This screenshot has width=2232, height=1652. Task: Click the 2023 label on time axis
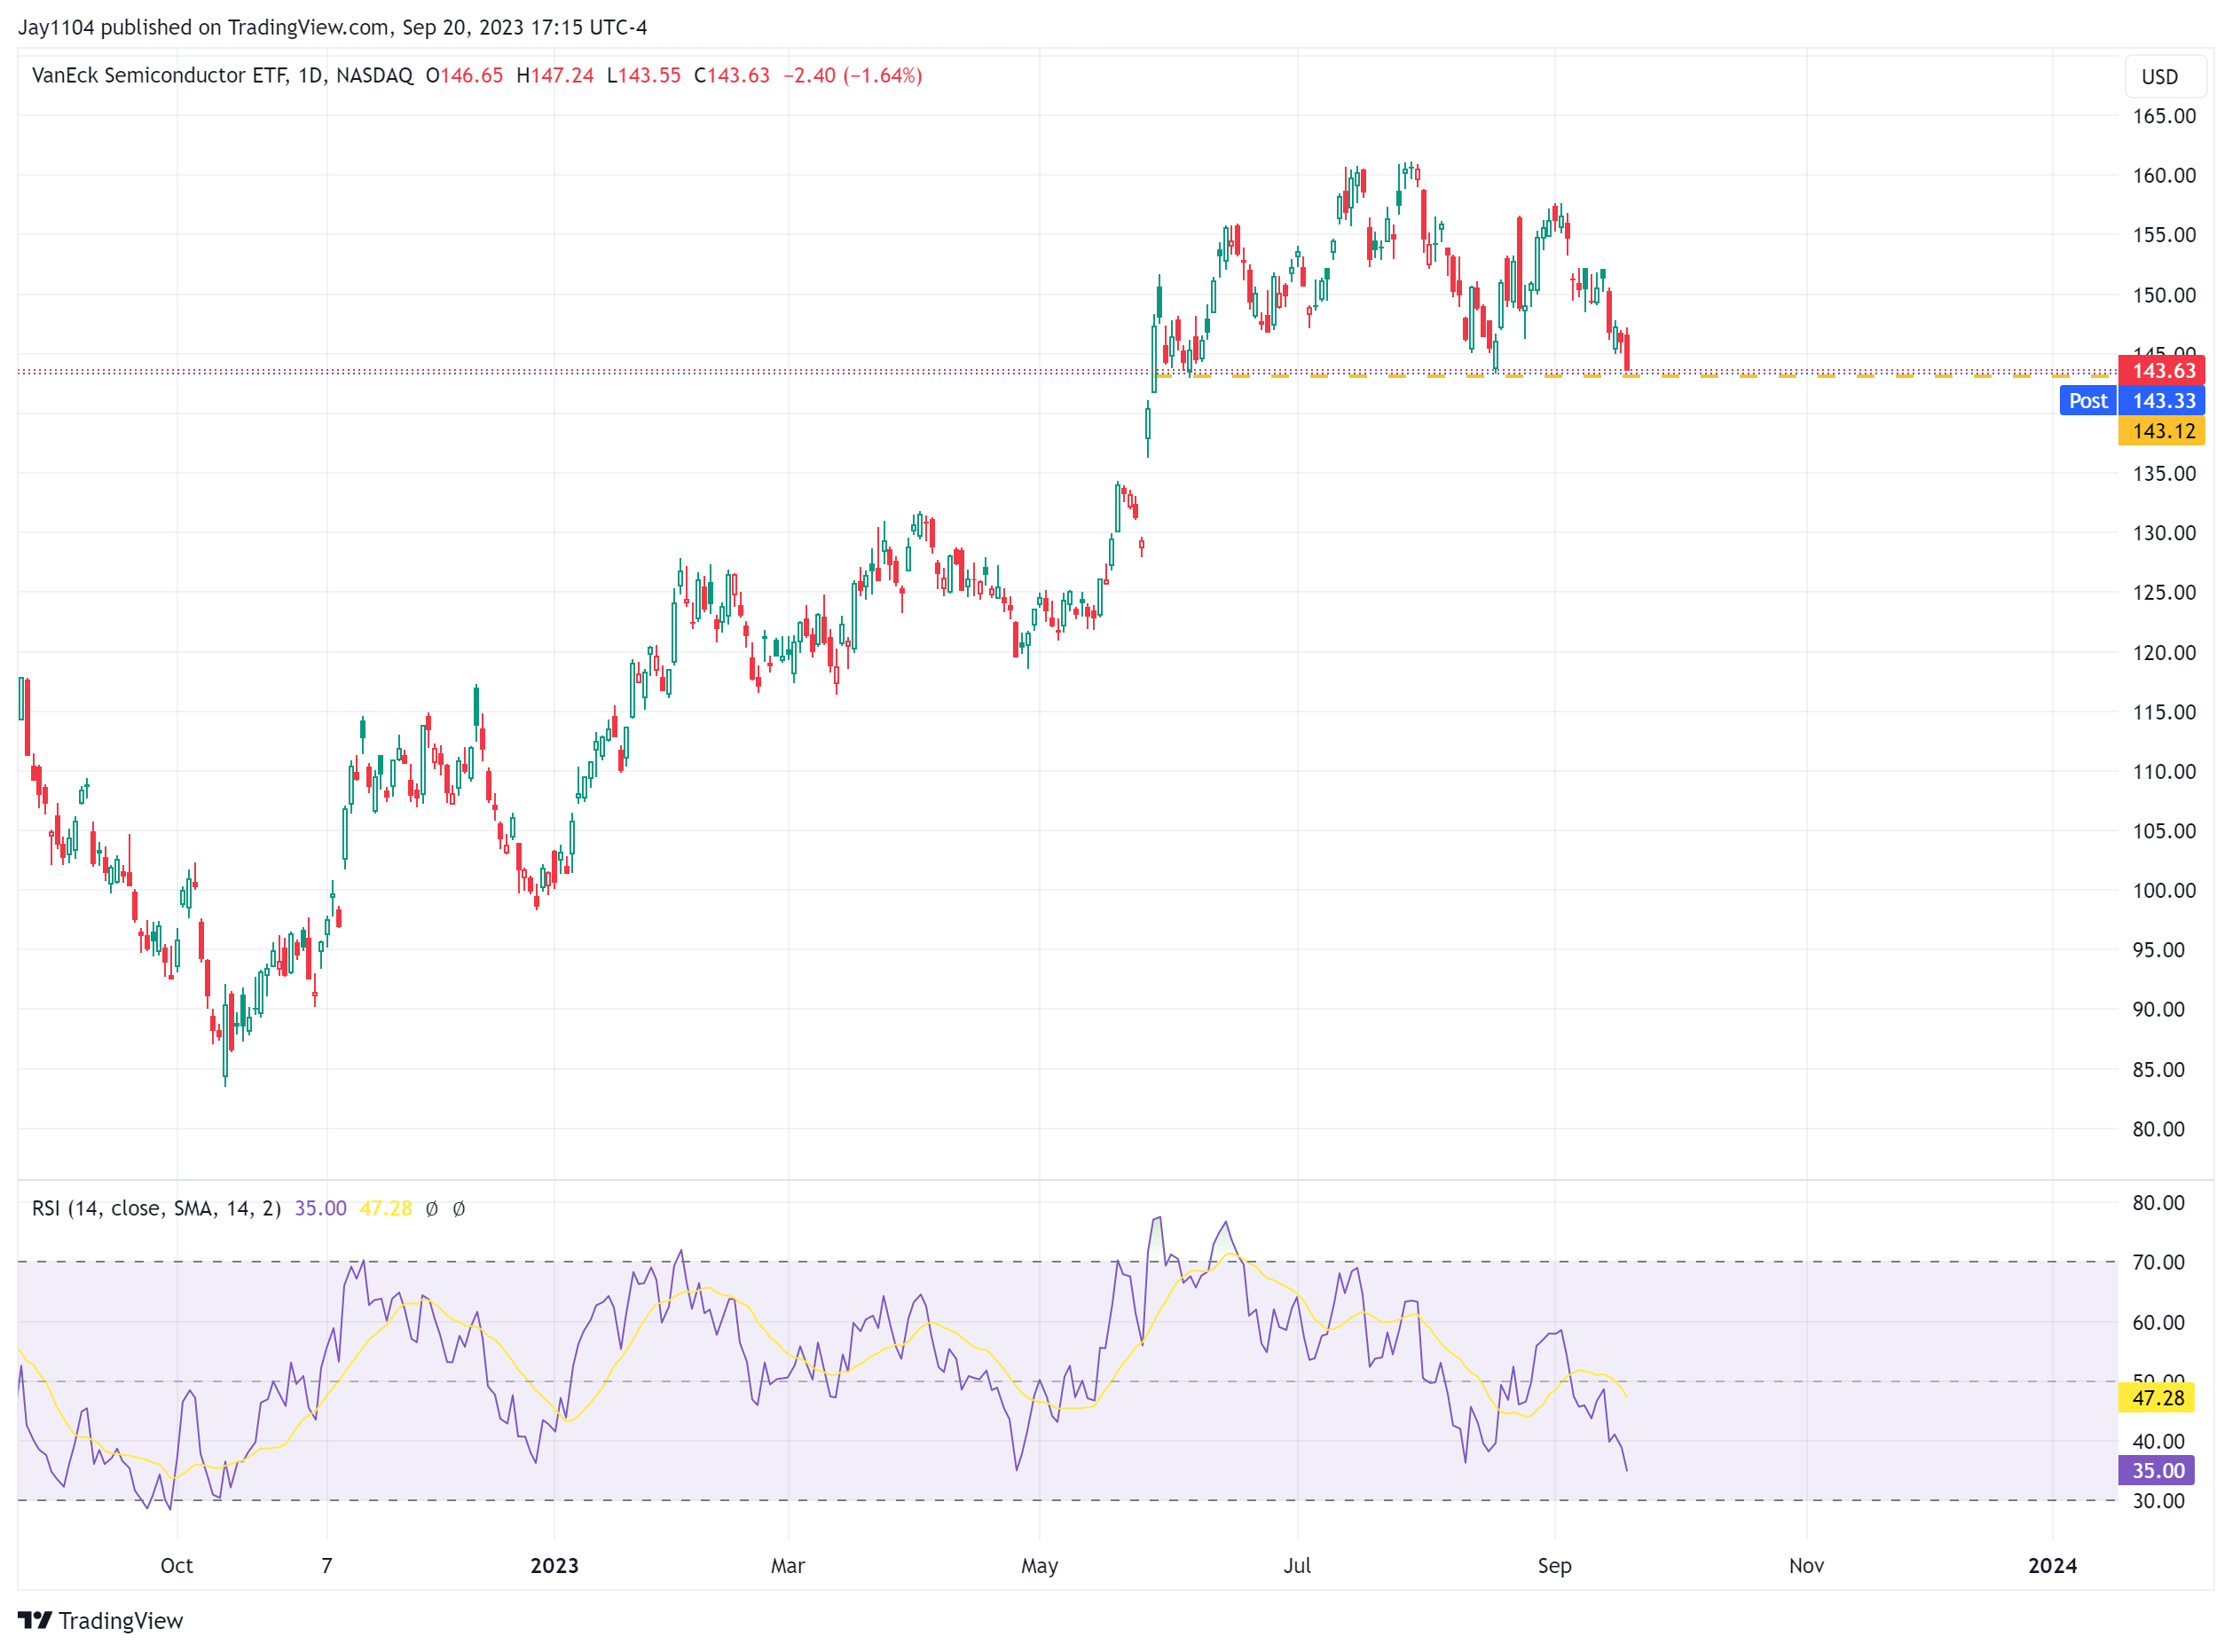pos(554,1565)
